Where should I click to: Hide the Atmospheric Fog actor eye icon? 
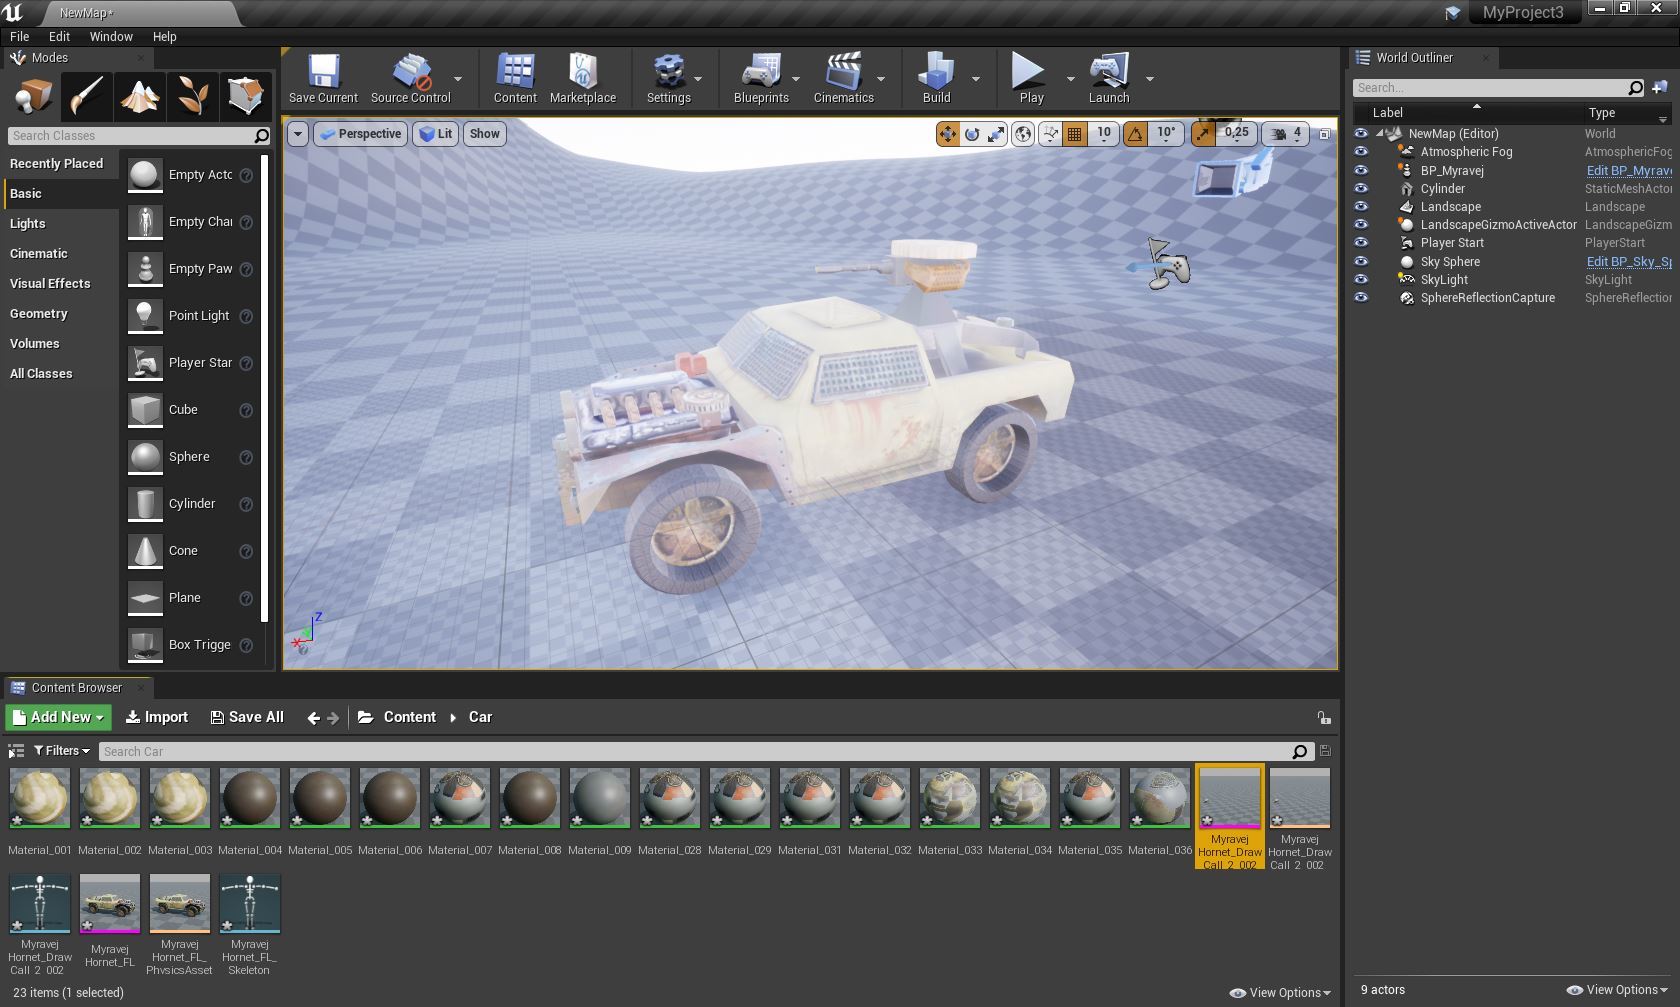tap(1361, 152)
